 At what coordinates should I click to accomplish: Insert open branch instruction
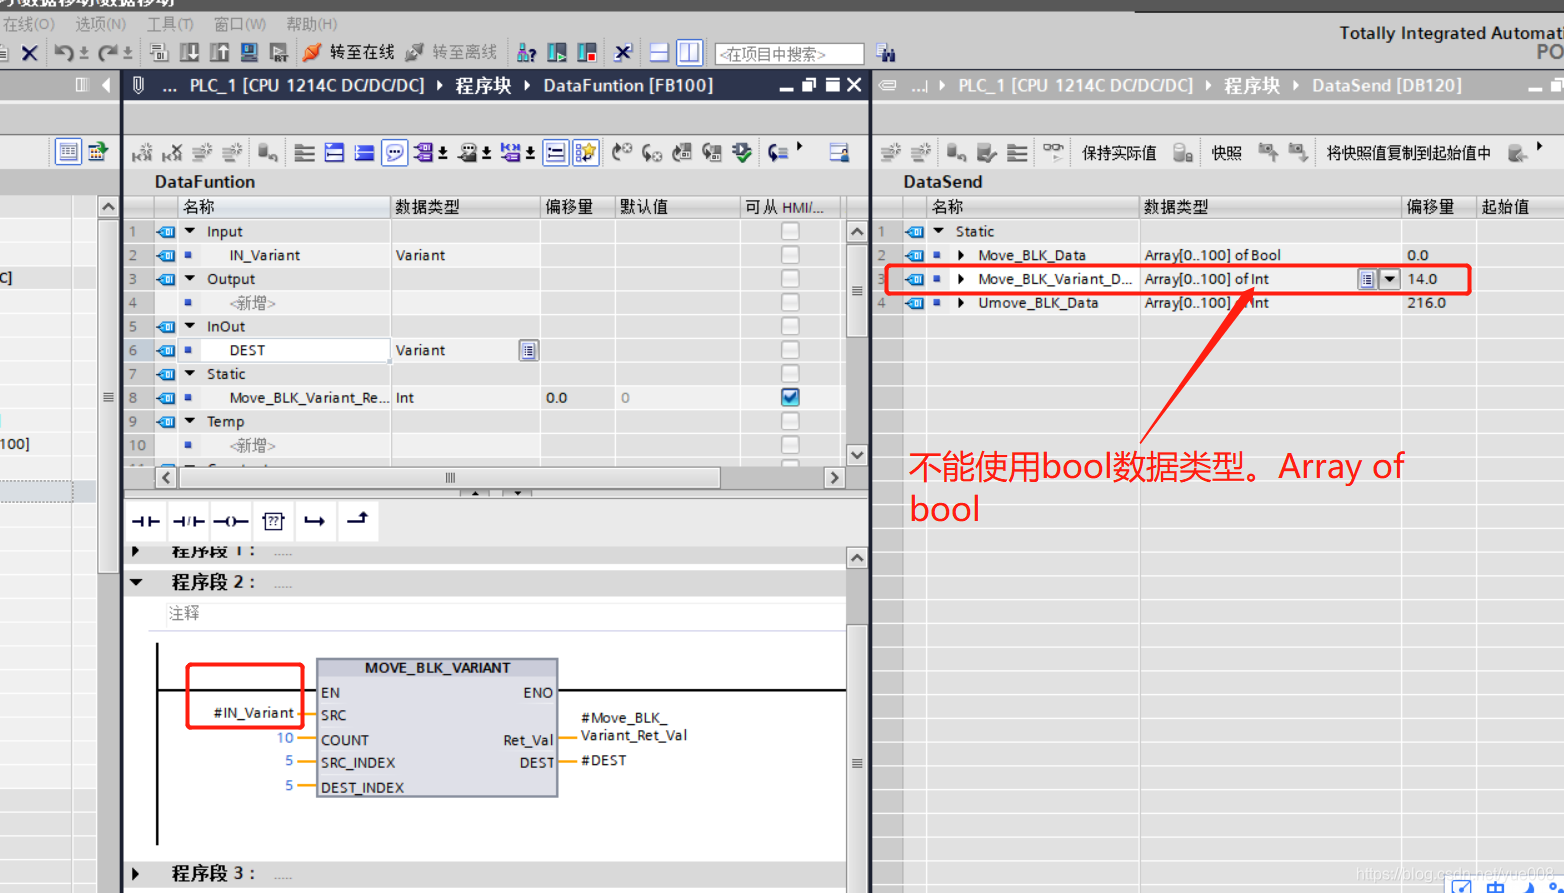pos(315,521)
